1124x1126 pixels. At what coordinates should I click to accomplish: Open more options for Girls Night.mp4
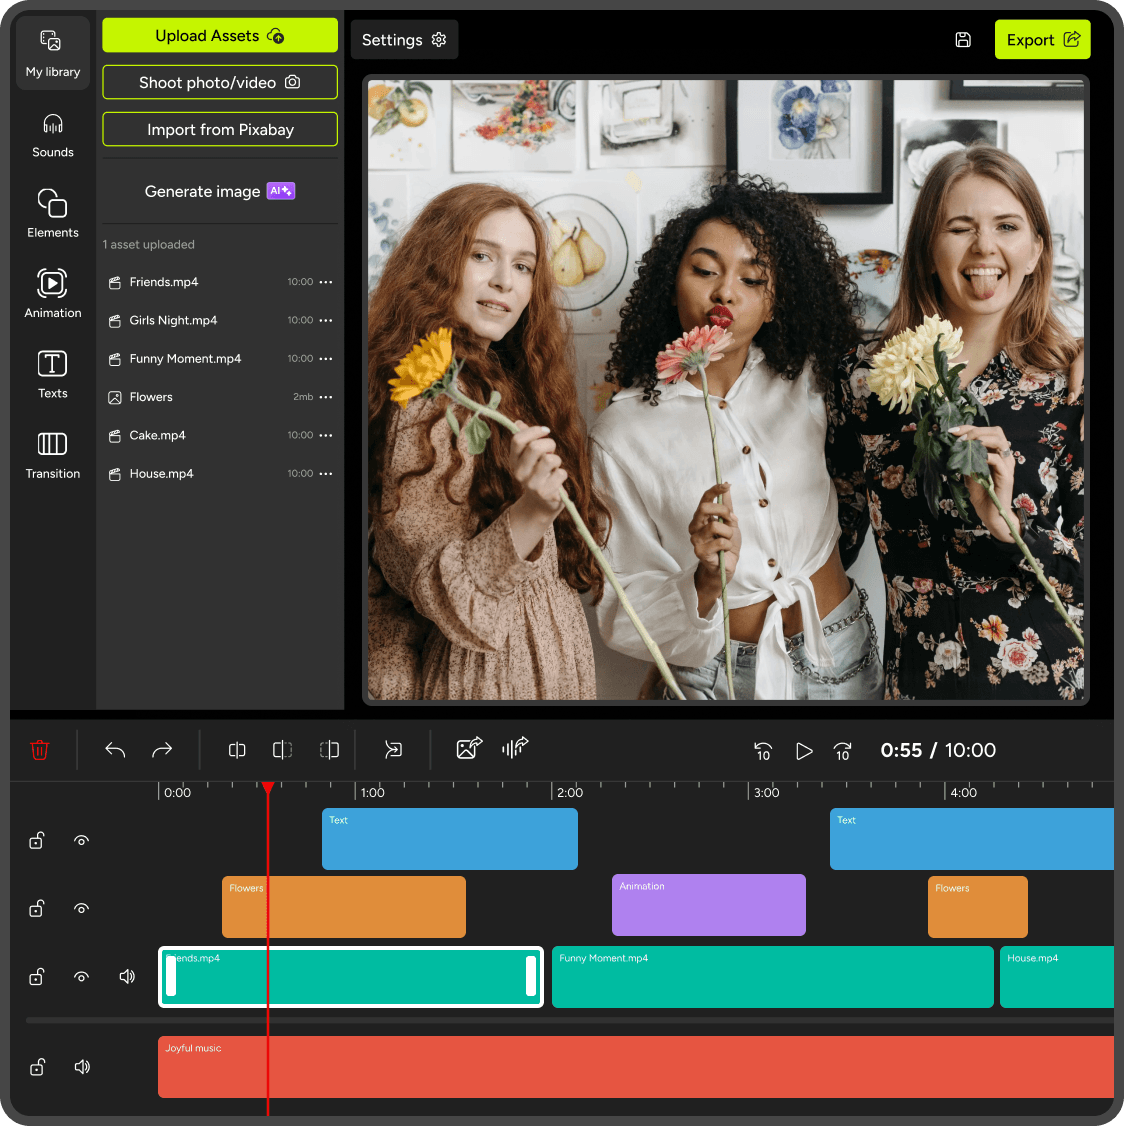(325, 320)
